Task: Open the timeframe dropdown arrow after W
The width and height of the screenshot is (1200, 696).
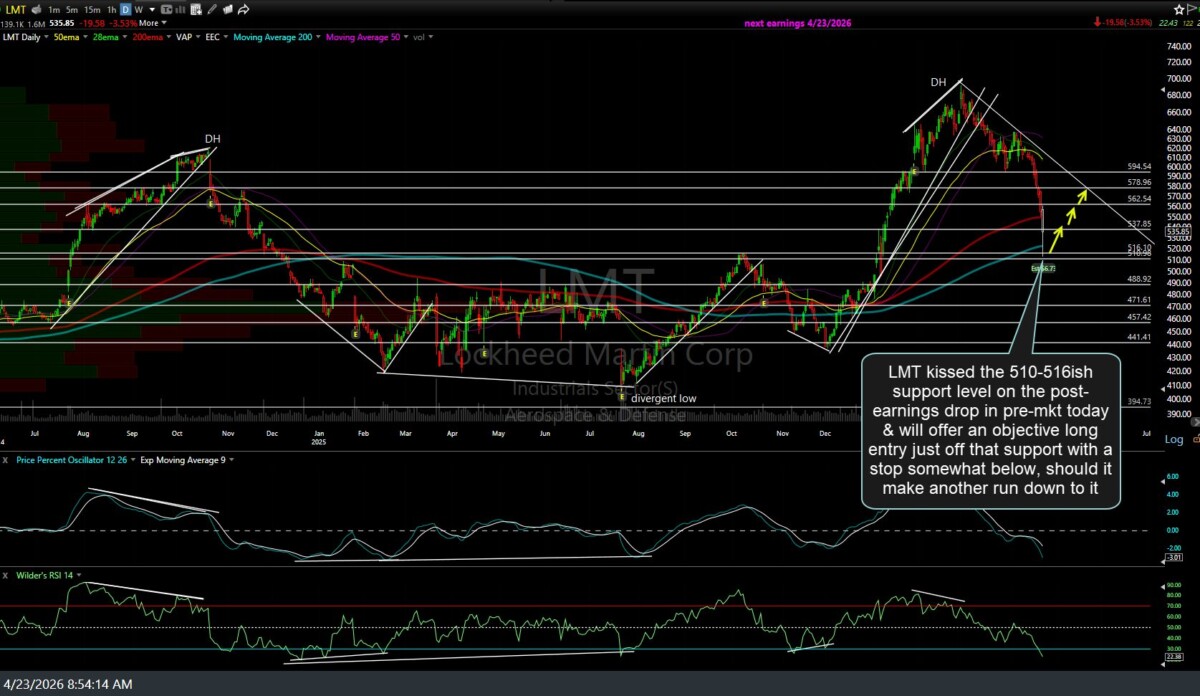Action: (152, 10)
